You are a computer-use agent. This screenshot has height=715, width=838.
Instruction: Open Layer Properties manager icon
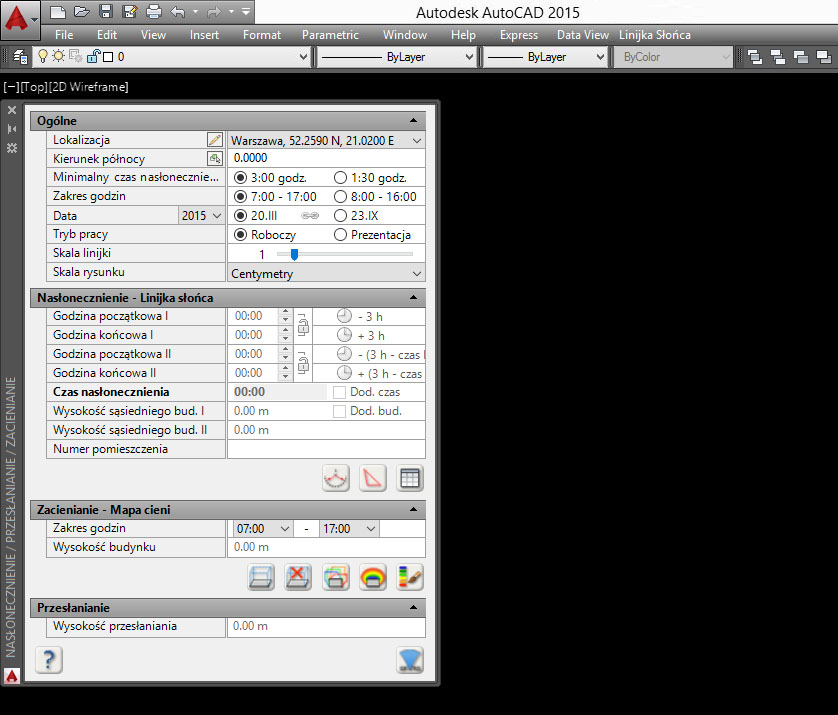[x=20, y=57]
